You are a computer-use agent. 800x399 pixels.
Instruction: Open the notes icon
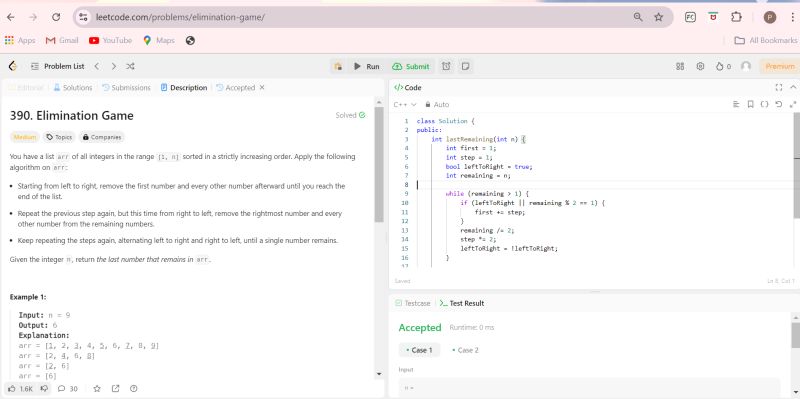pos(465,66)
